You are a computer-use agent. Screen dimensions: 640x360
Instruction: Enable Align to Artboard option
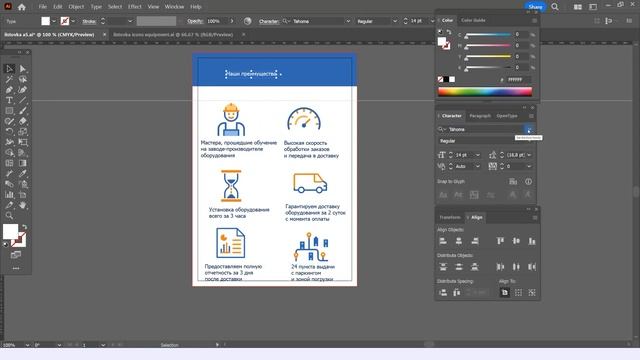(x=504, y=293)
